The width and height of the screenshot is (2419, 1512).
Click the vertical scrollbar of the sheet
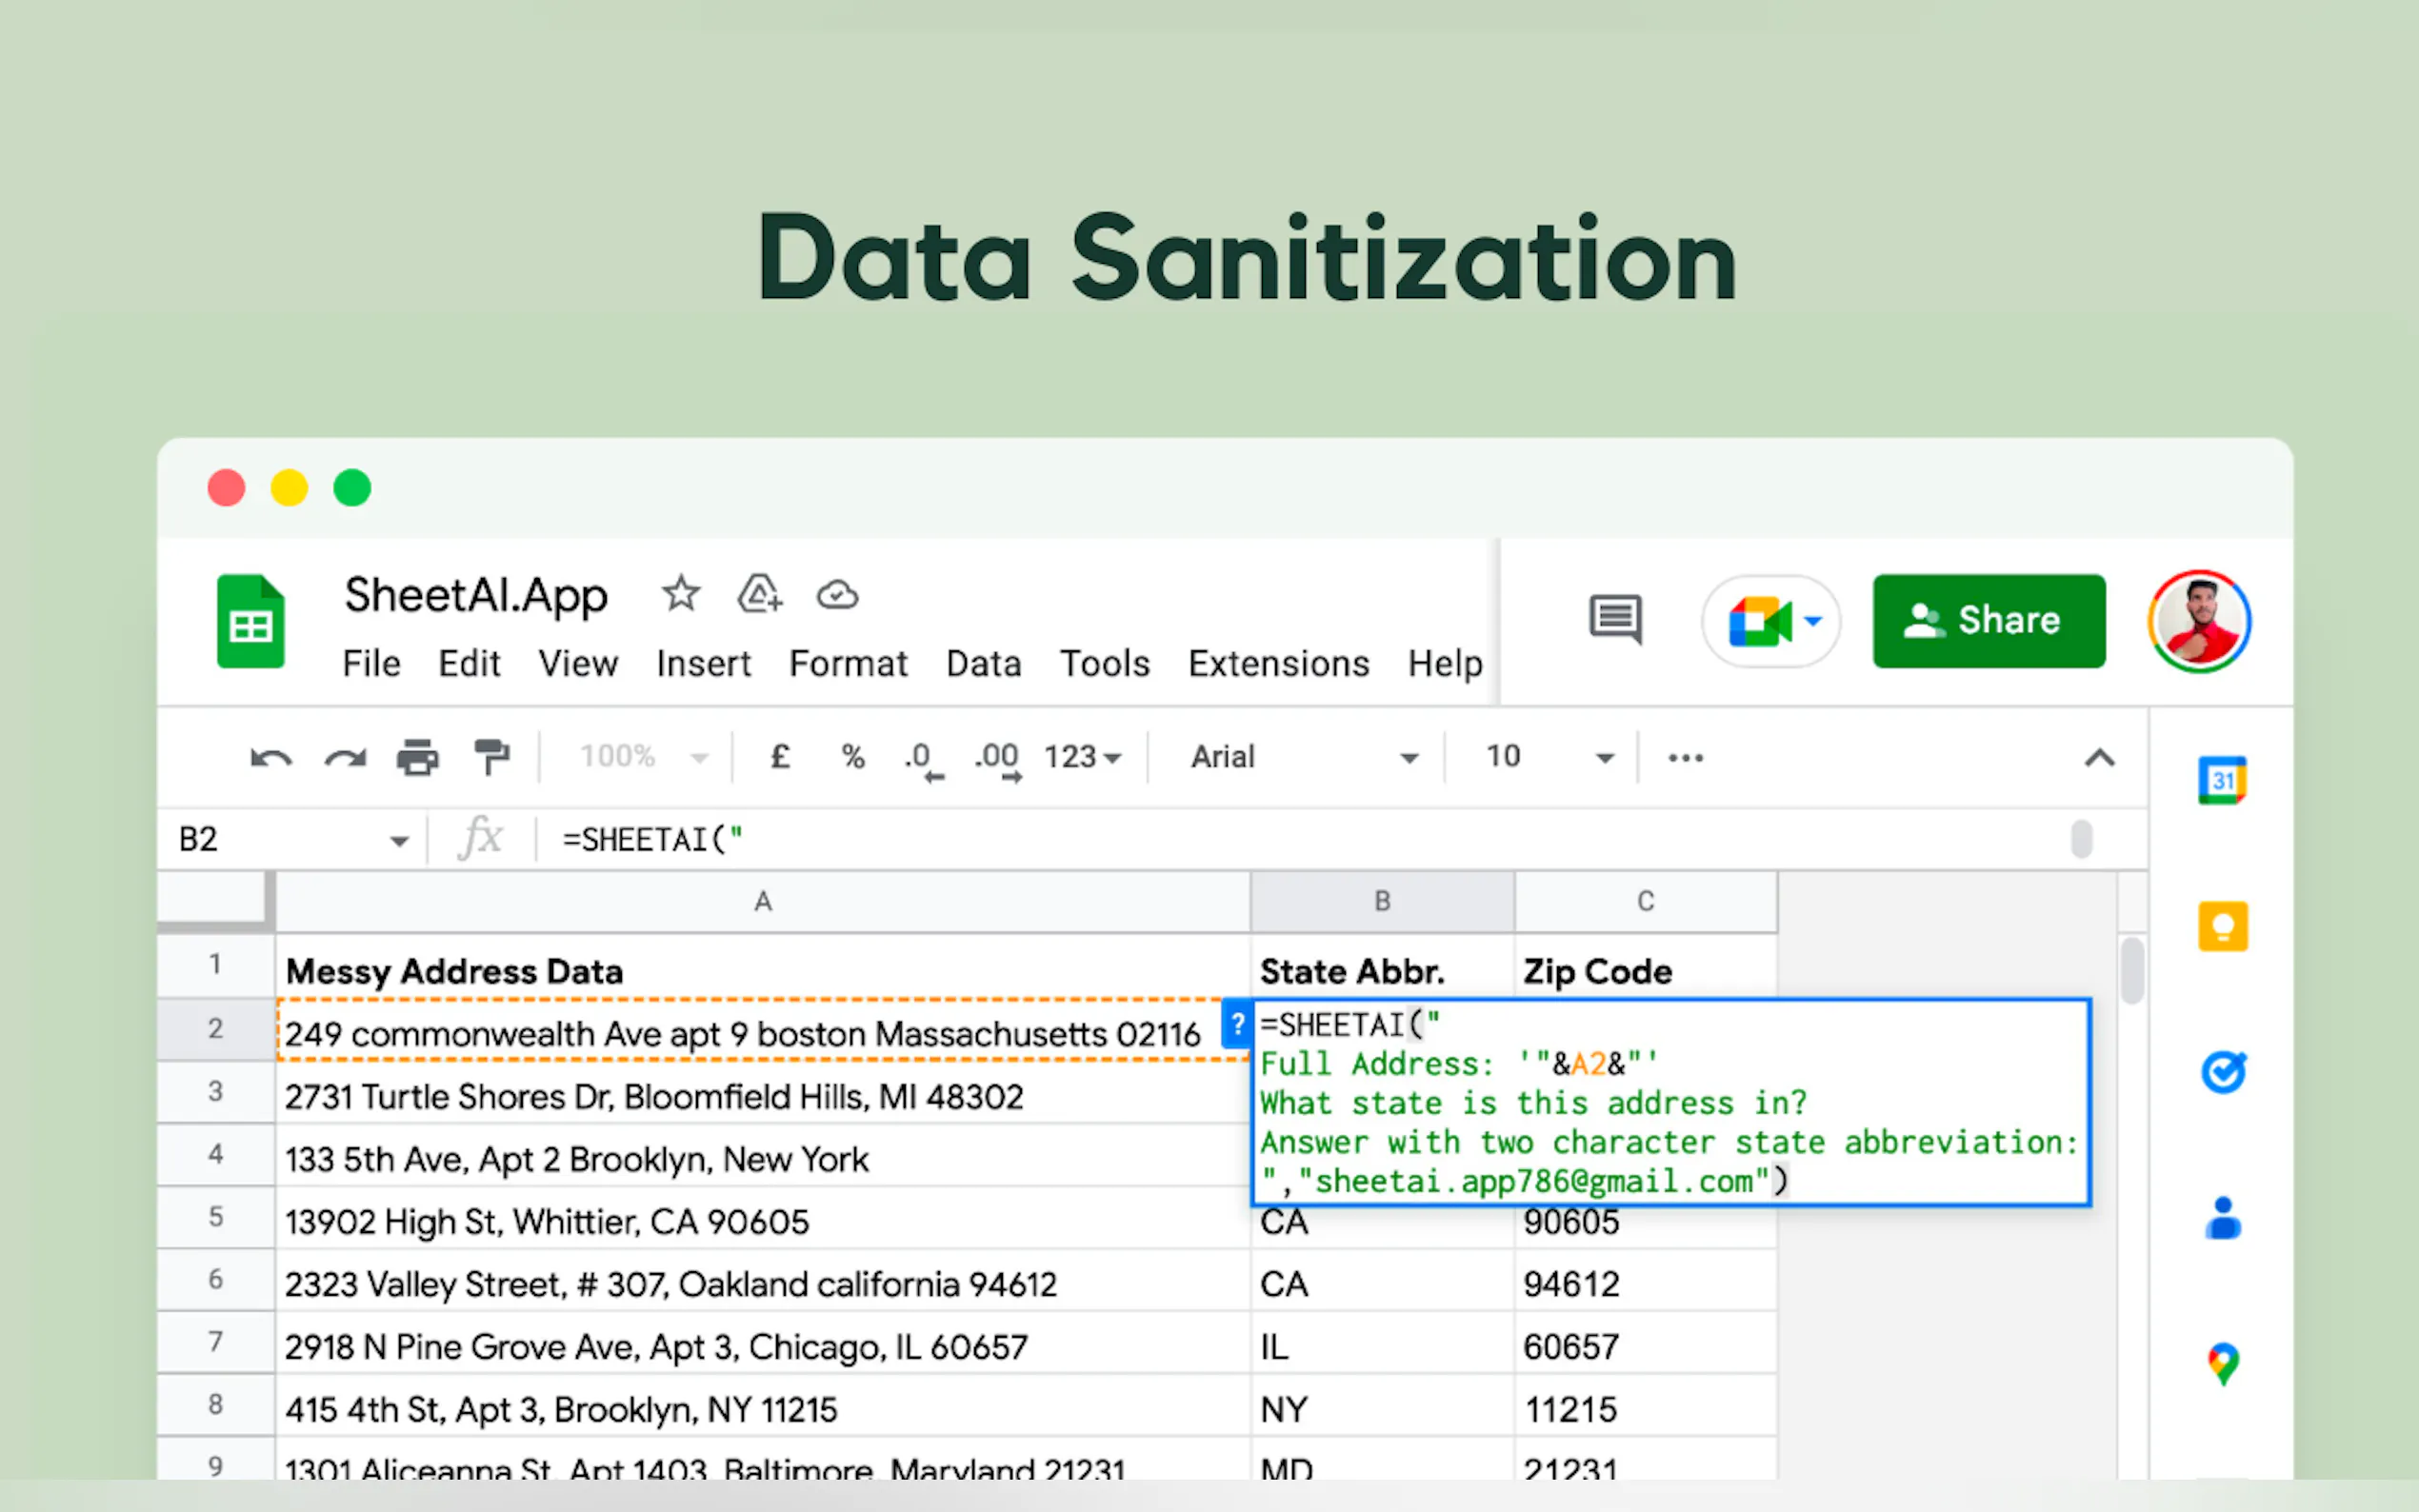pyautogui.click(x=2132, y=970)
